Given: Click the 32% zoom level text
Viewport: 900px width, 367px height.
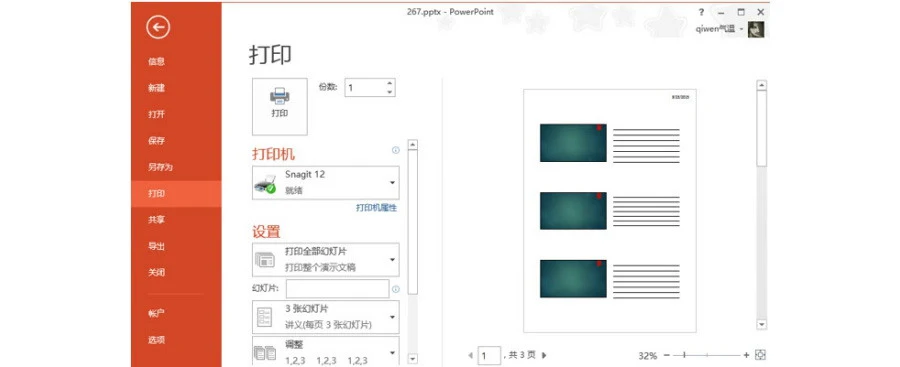Looking at the screenshot, I should click(647, 356).
